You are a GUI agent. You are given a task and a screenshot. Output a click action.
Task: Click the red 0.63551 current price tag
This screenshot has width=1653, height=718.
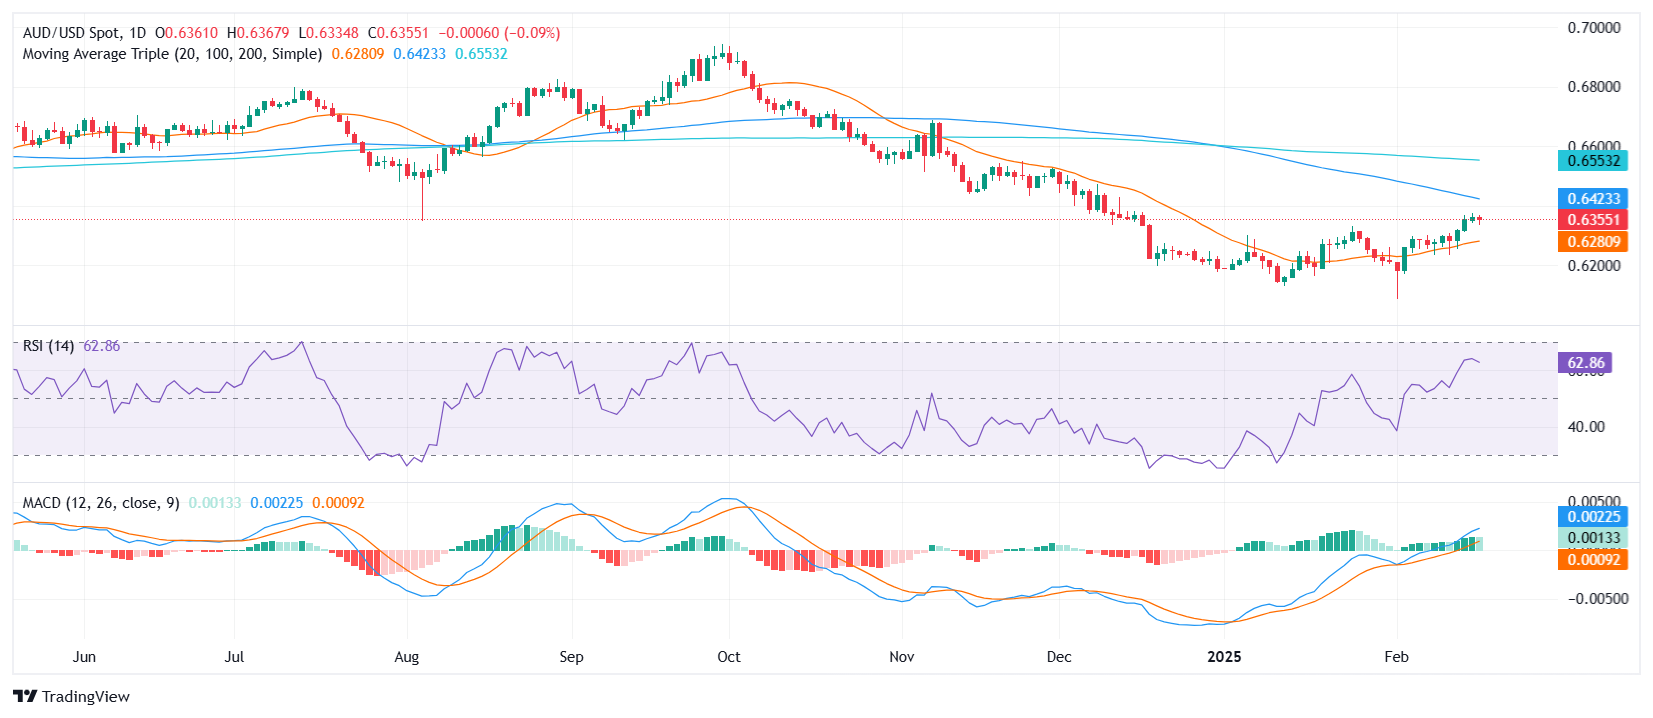pyautogui.click(x=1593, y=220)
